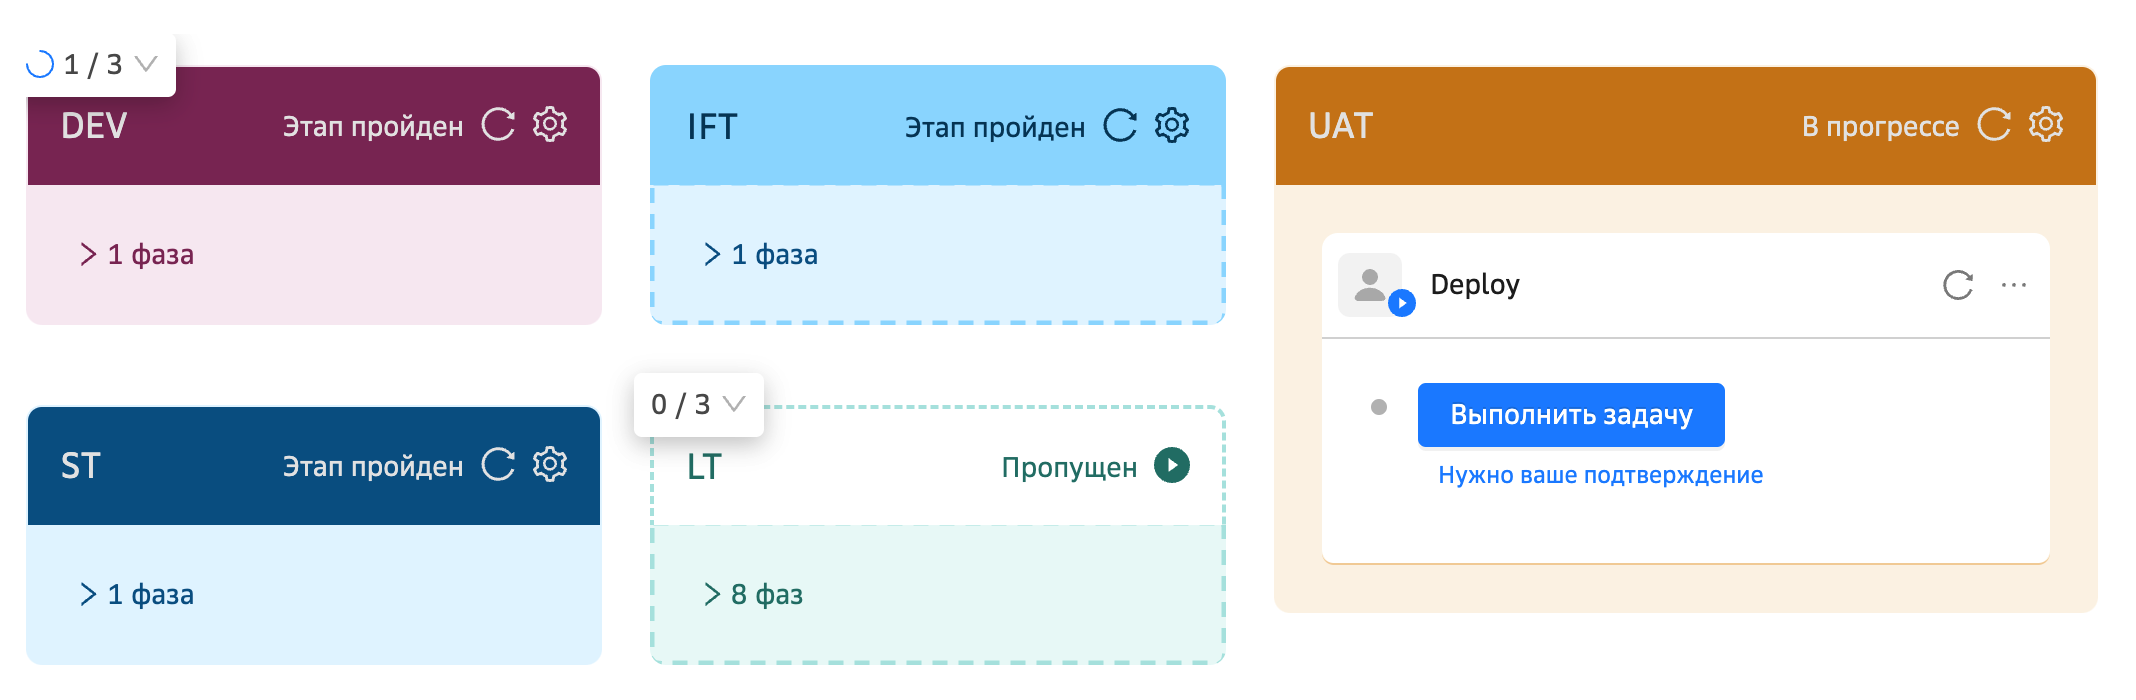Restart the UAT stage
2136x700 pixels.
[1994, 125]
